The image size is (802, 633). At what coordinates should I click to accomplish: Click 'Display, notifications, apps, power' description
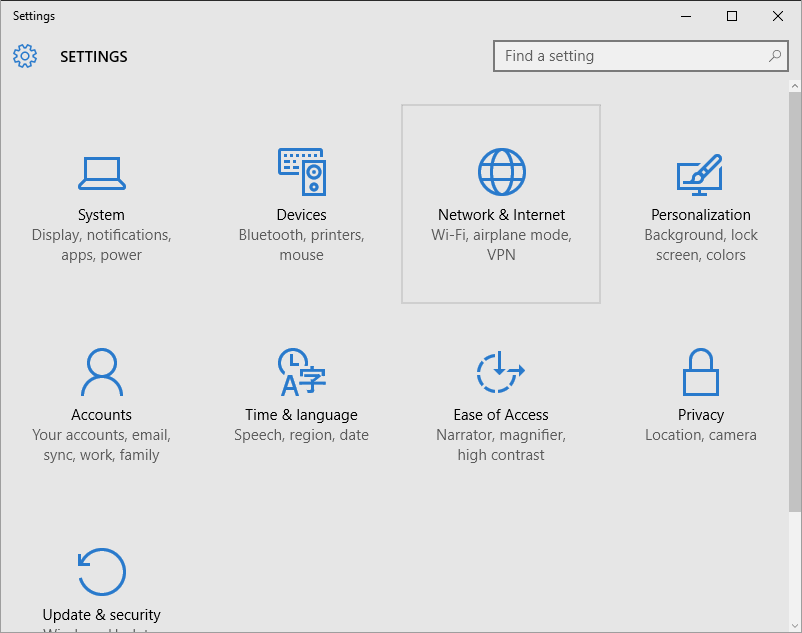[x=101, y=245]
